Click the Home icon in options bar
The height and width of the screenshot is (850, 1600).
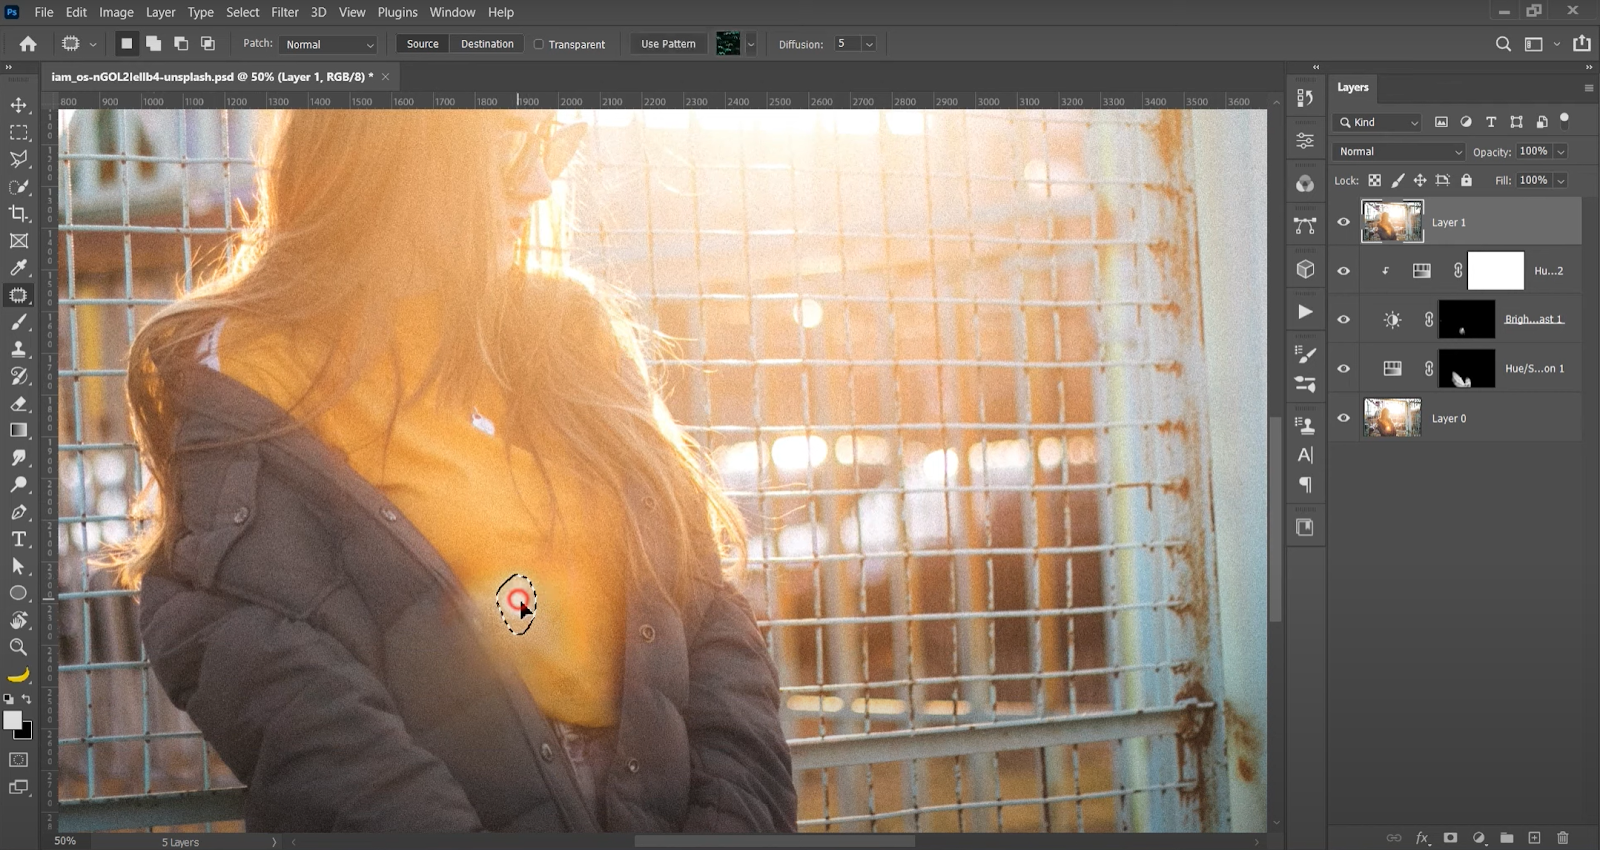tap(28, 44)
